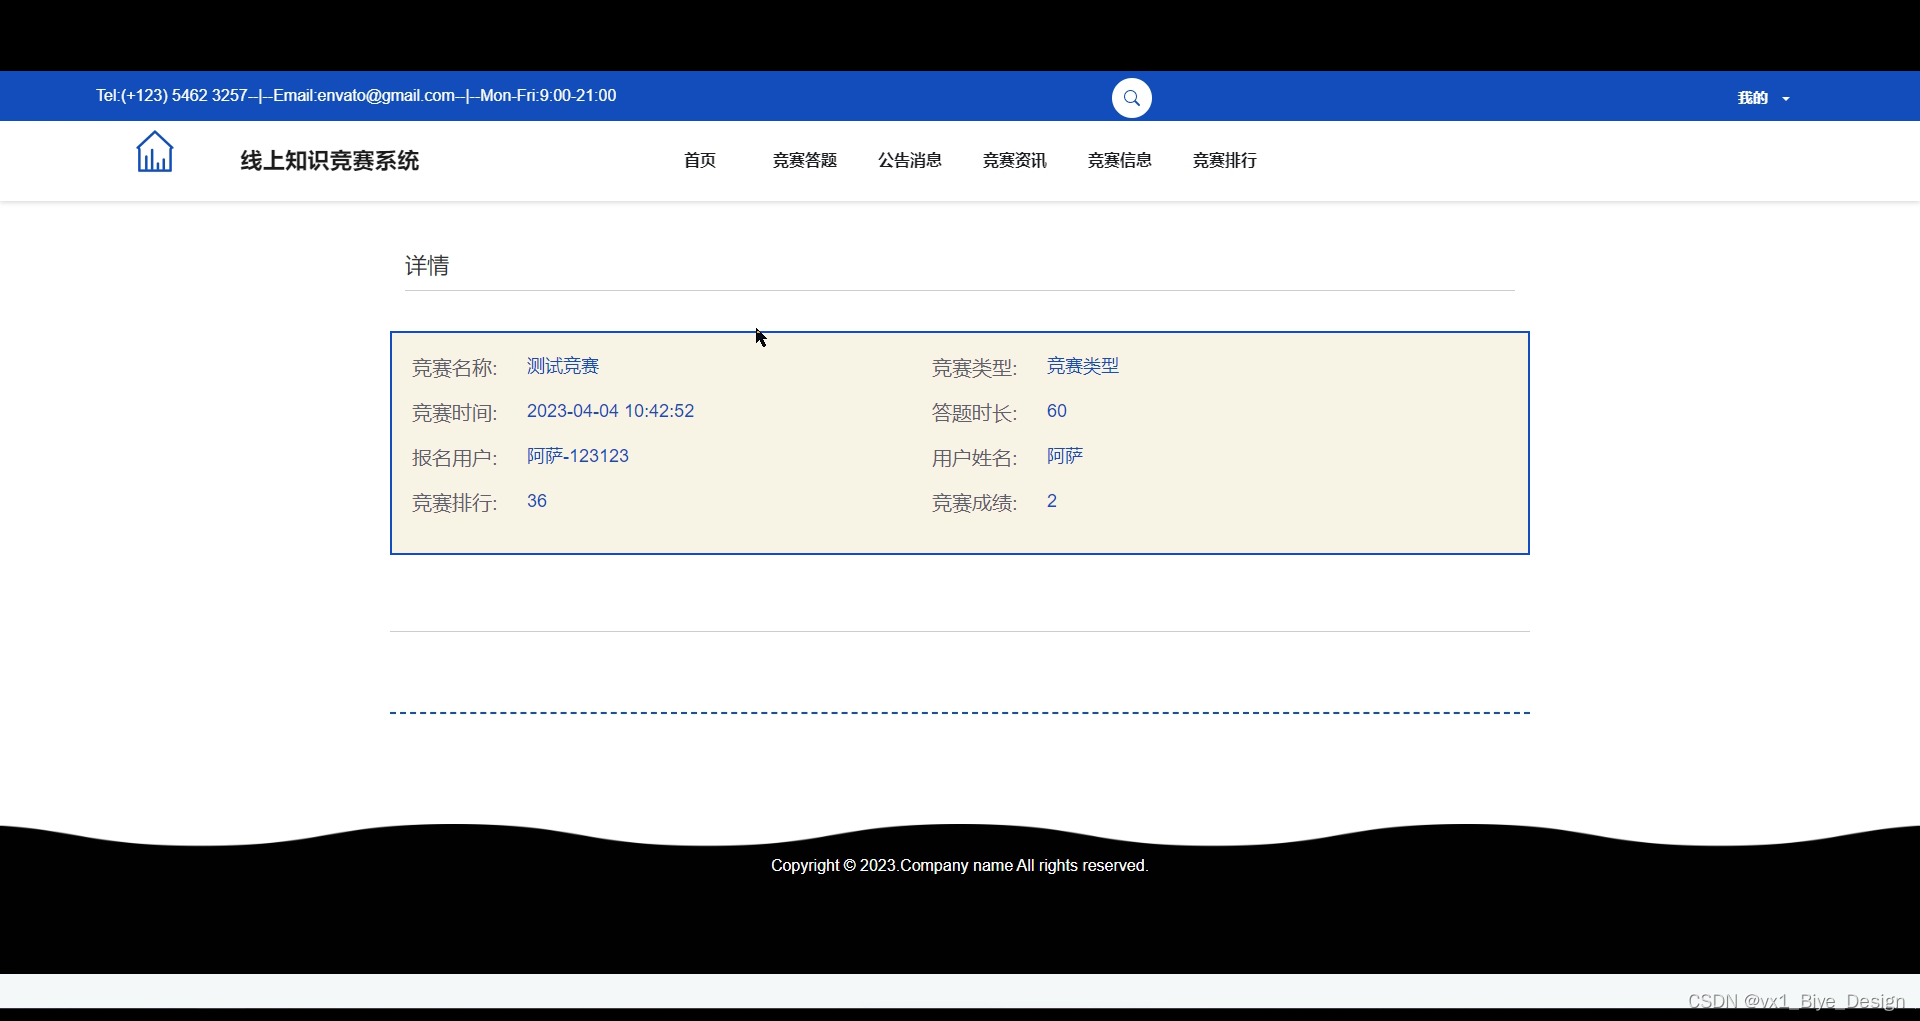Go to 首页 in the navigation

coord(700,160)
